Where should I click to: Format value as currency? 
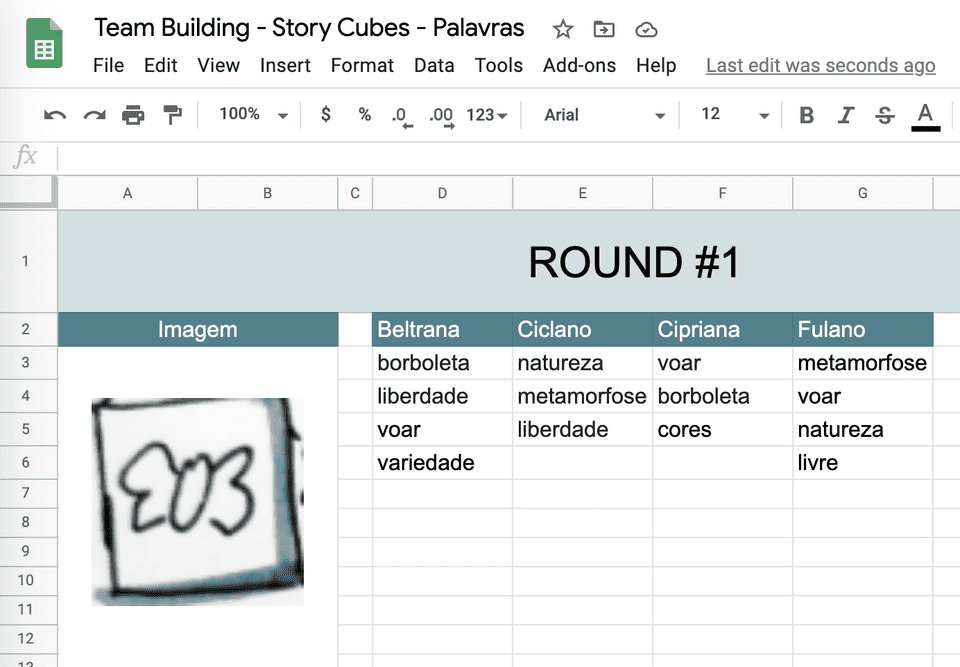(325, 115)
